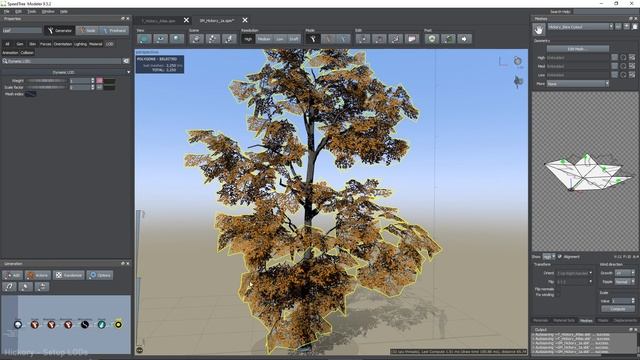Switch Properties to Generator mode
640x360 pixels.
(x=60, y=31)
